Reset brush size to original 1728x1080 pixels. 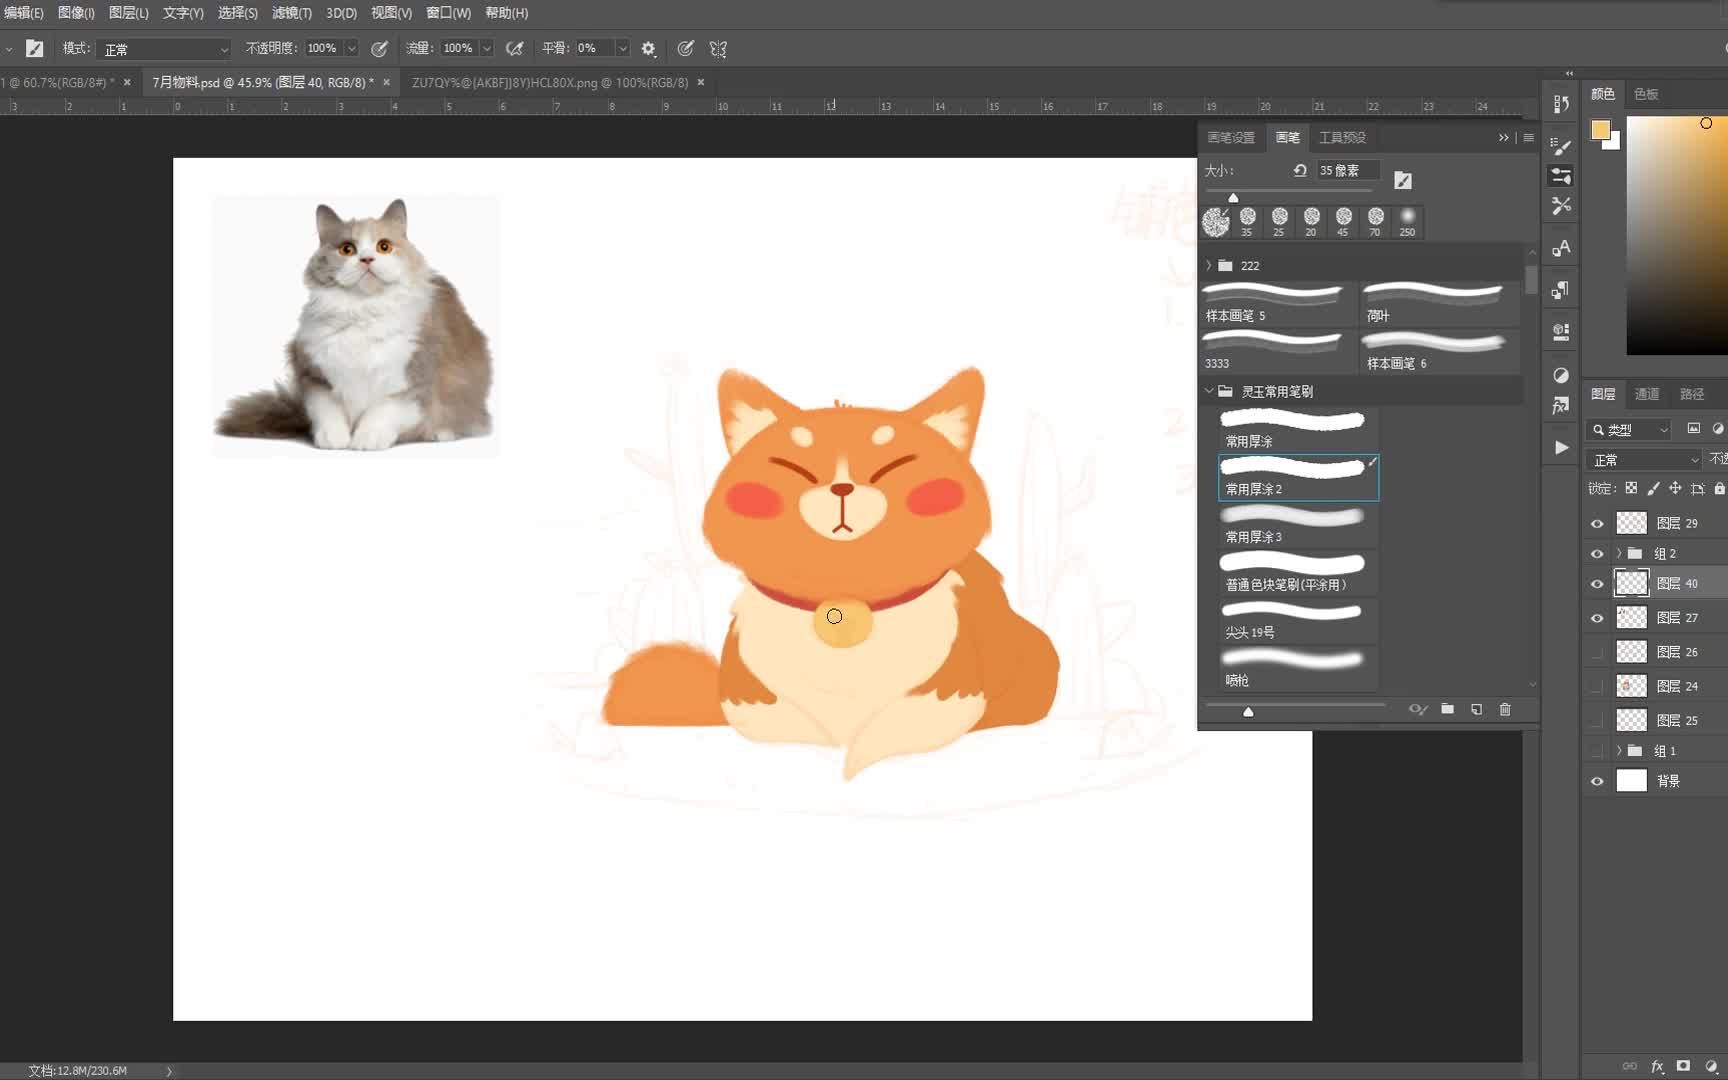pos(1299,170)
